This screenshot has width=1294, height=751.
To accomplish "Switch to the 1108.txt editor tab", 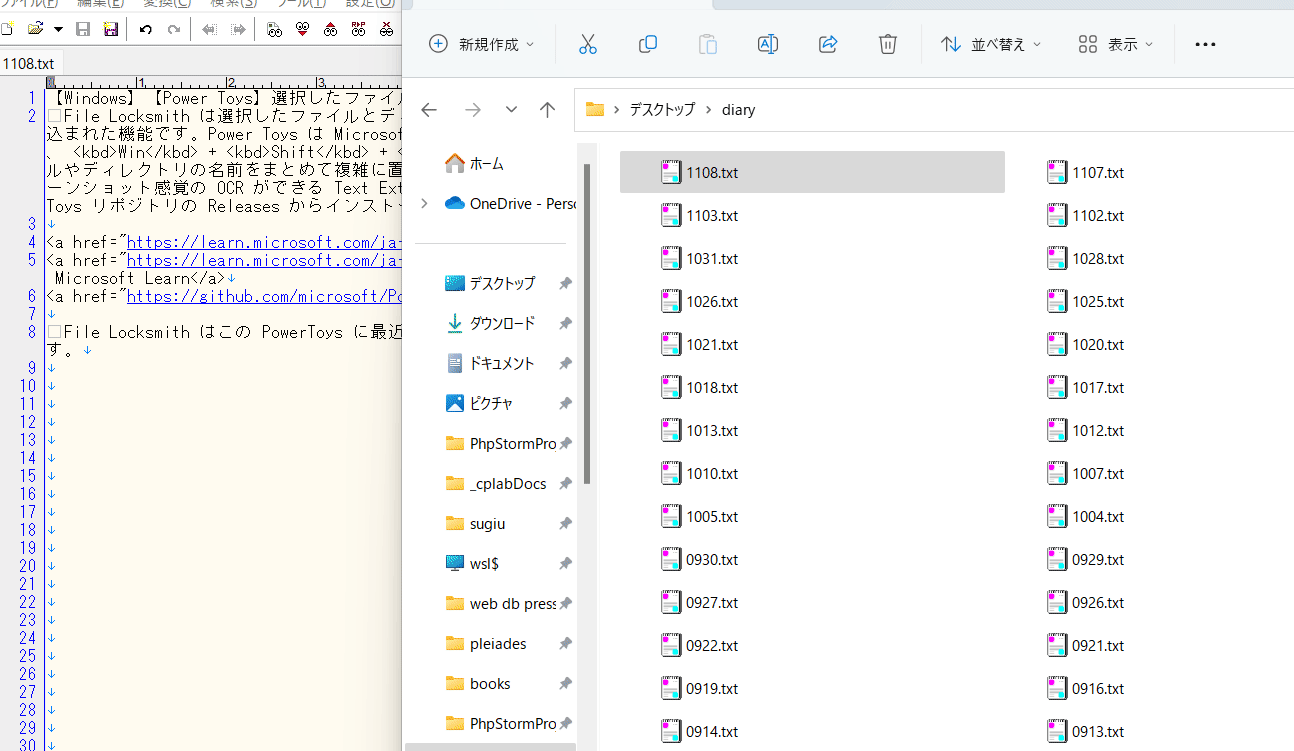I will coord(28,63).
